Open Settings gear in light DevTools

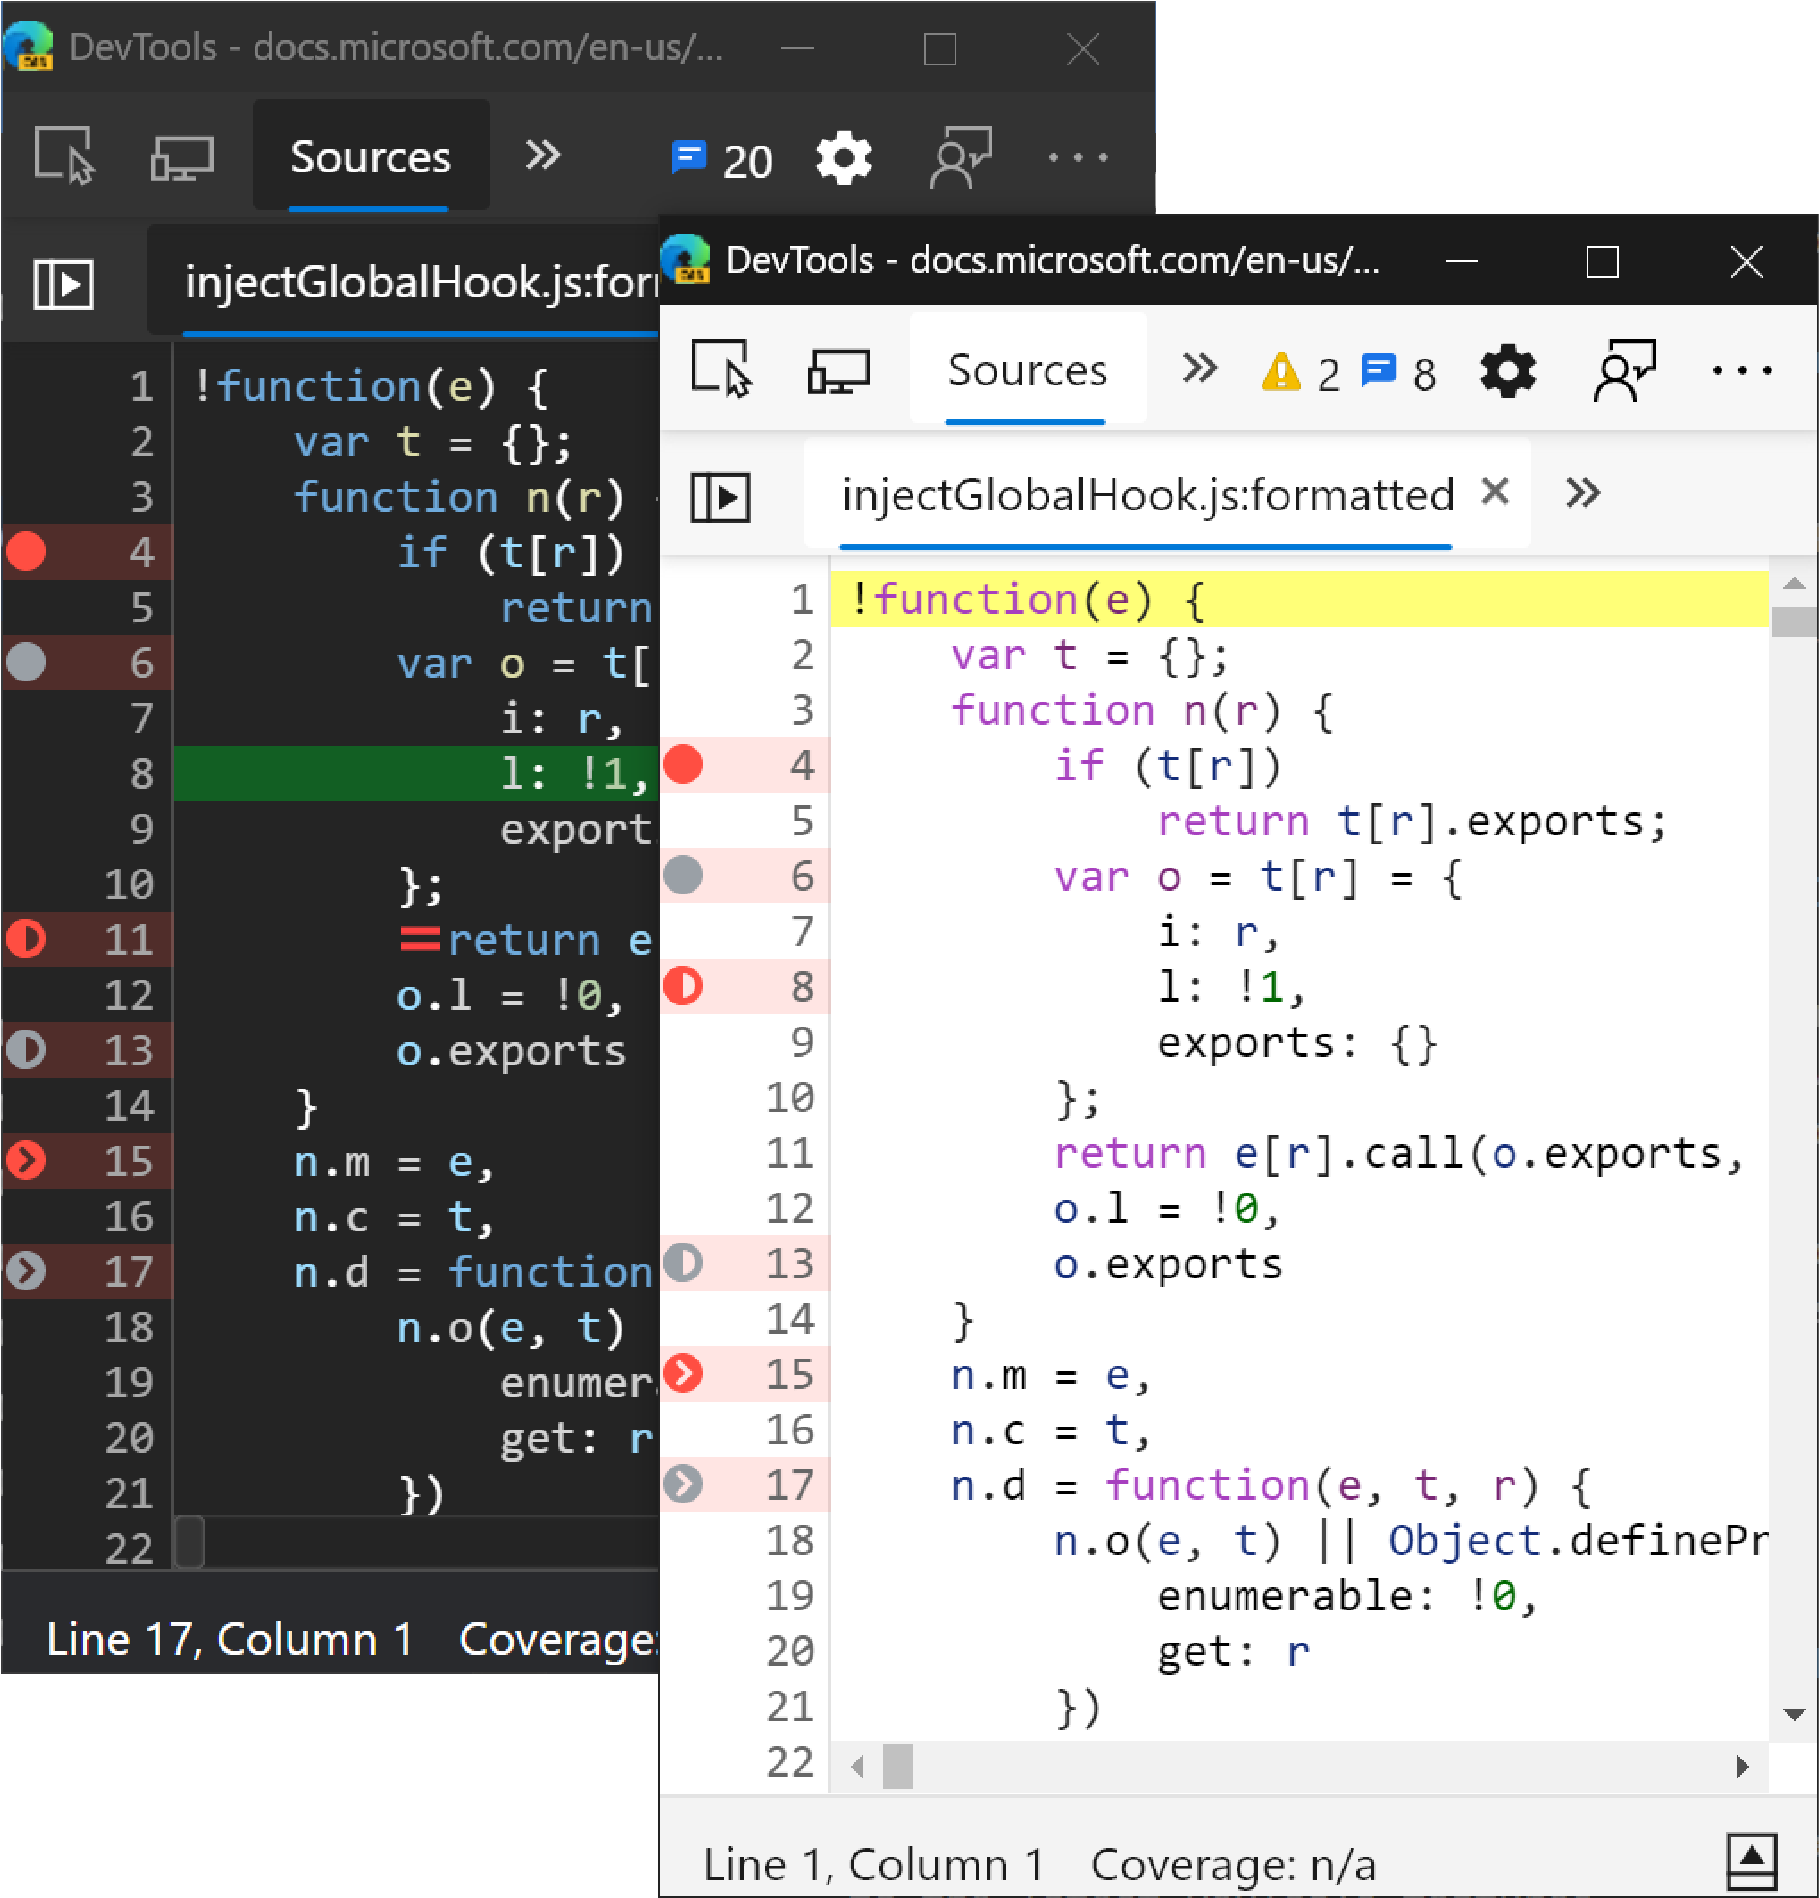click(1507, 371)
